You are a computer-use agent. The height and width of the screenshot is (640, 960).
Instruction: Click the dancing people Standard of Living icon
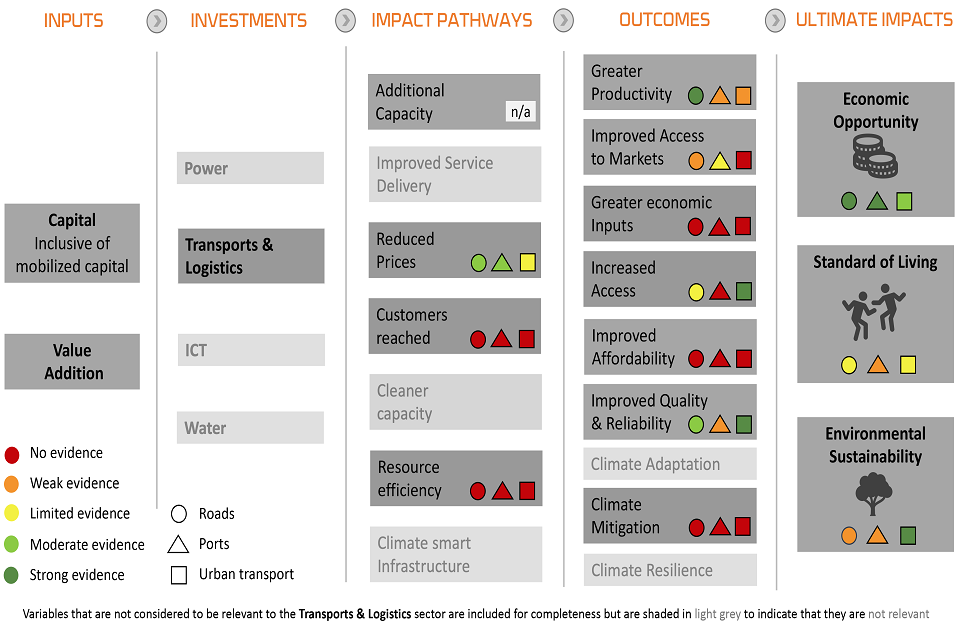coord(875,310)
